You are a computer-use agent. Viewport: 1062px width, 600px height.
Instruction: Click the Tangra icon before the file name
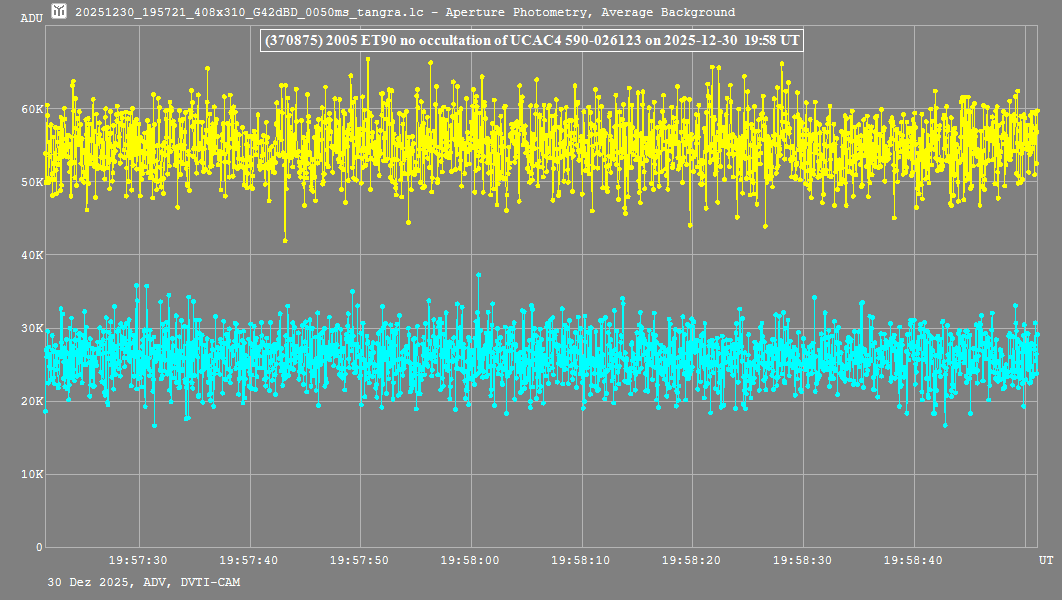(59, 12)
